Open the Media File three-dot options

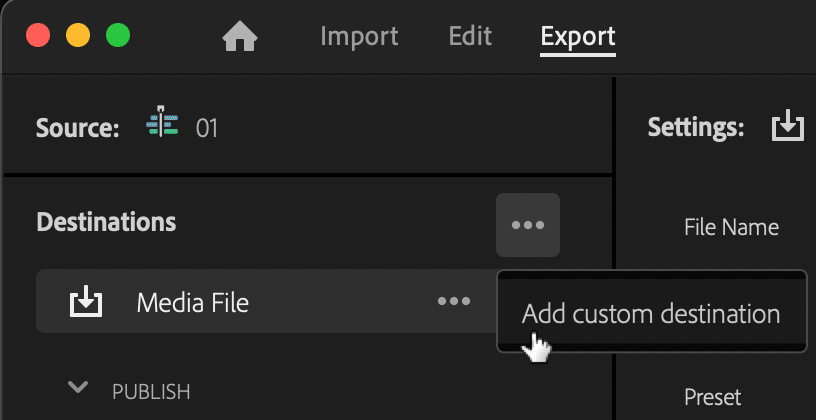pyautogui.click(x=454, y=301)
